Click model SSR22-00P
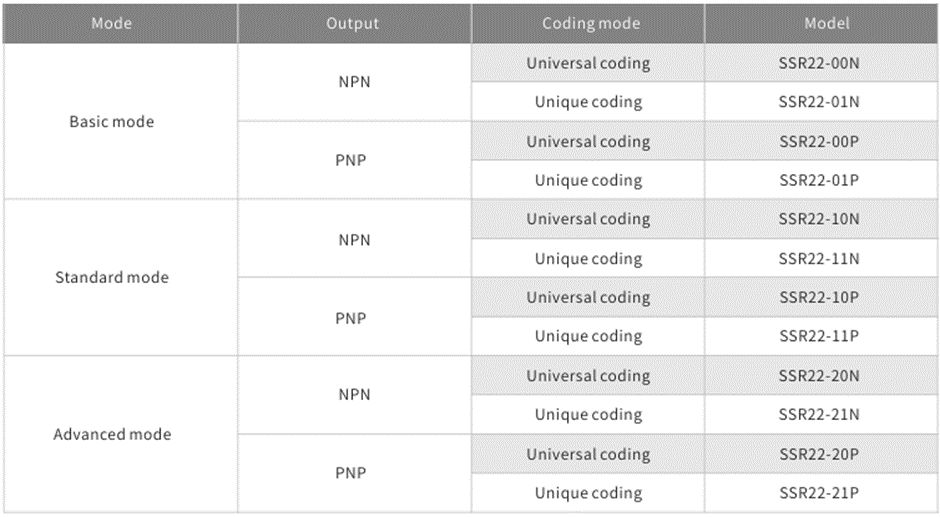The image size is (940, 517). [819, 141]
